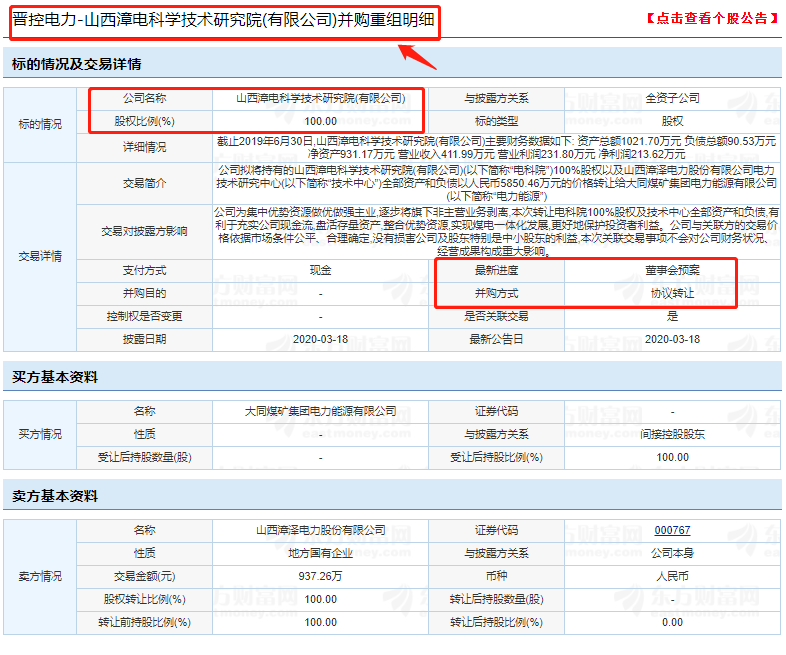Viewport: 786px width, 655px height.
Task: Select the 937.26万 transaction amount
Action: click(x=321, y=576)
